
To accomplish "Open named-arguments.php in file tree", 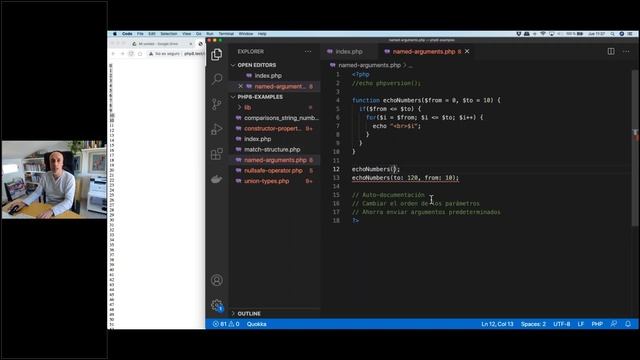I will (x=275, y=160).
